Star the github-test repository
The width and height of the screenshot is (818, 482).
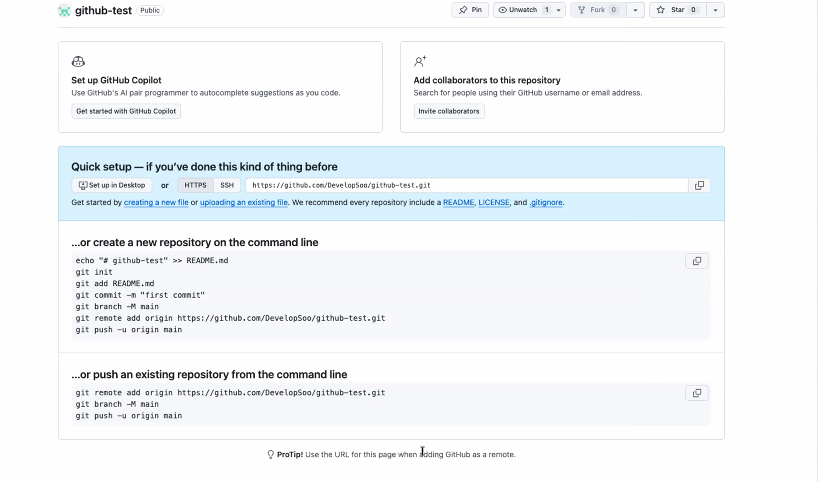(678, 10)
